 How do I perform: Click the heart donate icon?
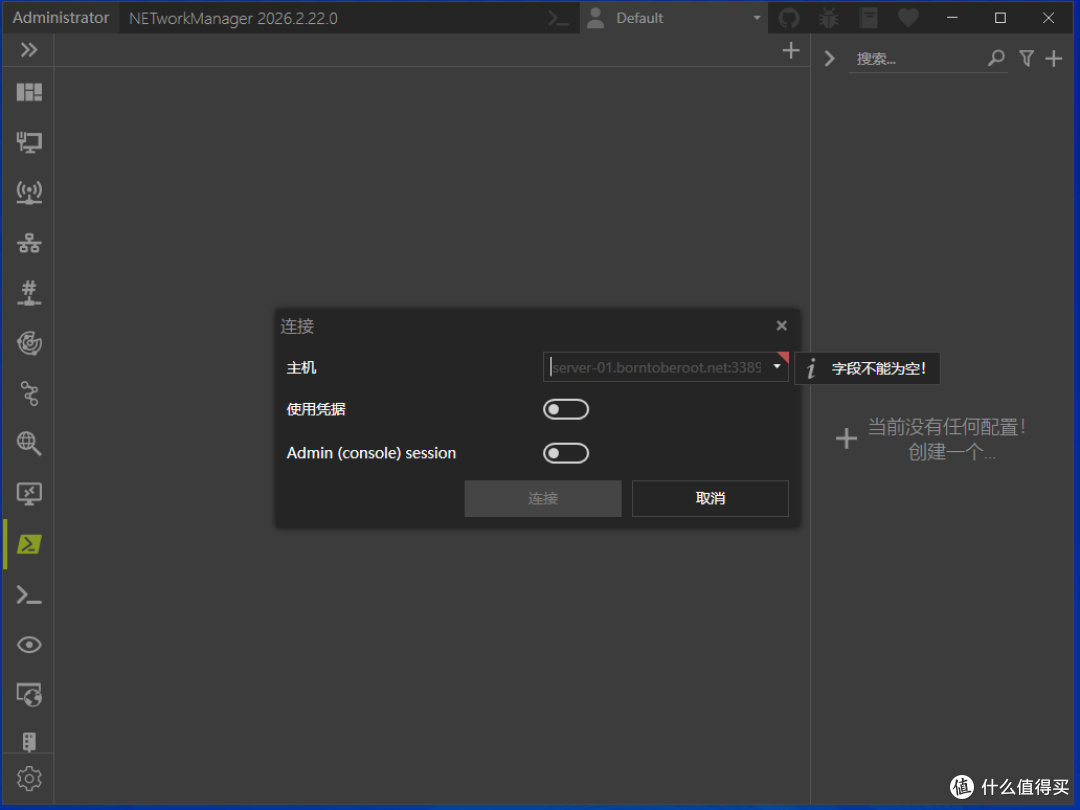pos(908,17)
